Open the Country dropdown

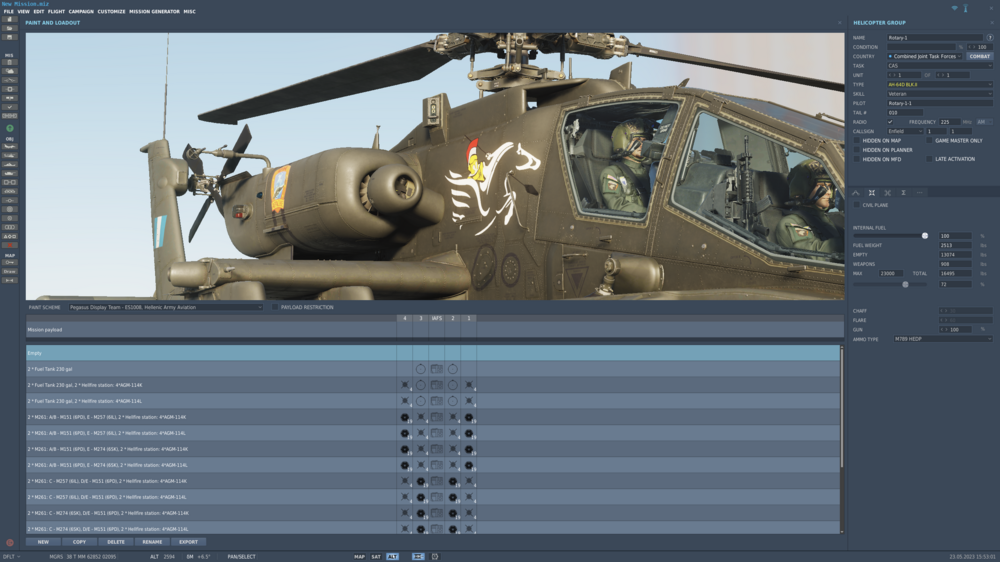[924, 56]
